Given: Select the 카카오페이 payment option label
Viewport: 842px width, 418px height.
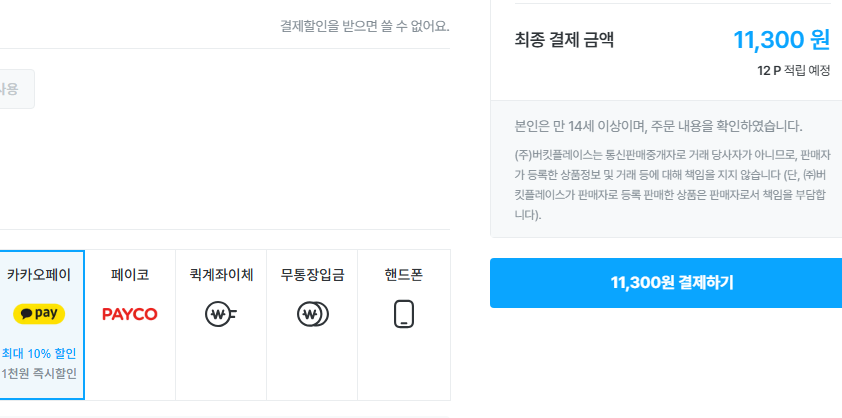Looking at the screenshot, I should pyautogui.click(x=39, y=274).
